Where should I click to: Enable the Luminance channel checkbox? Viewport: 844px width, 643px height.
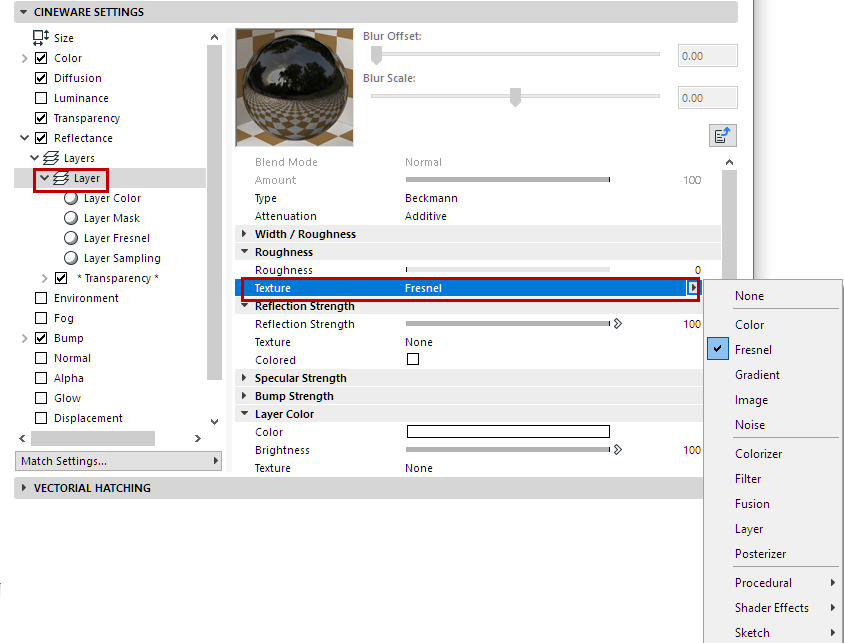(40, 97)
